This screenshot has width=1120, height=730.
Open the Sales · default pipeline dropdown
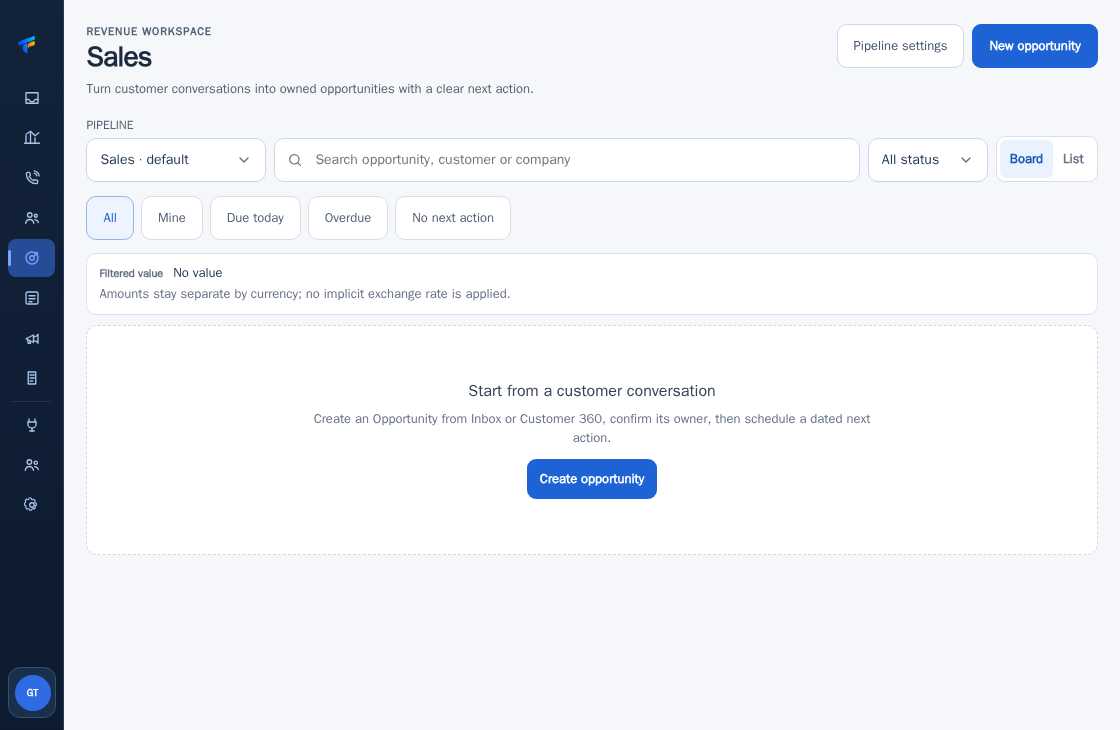click(x=176, y=160)
